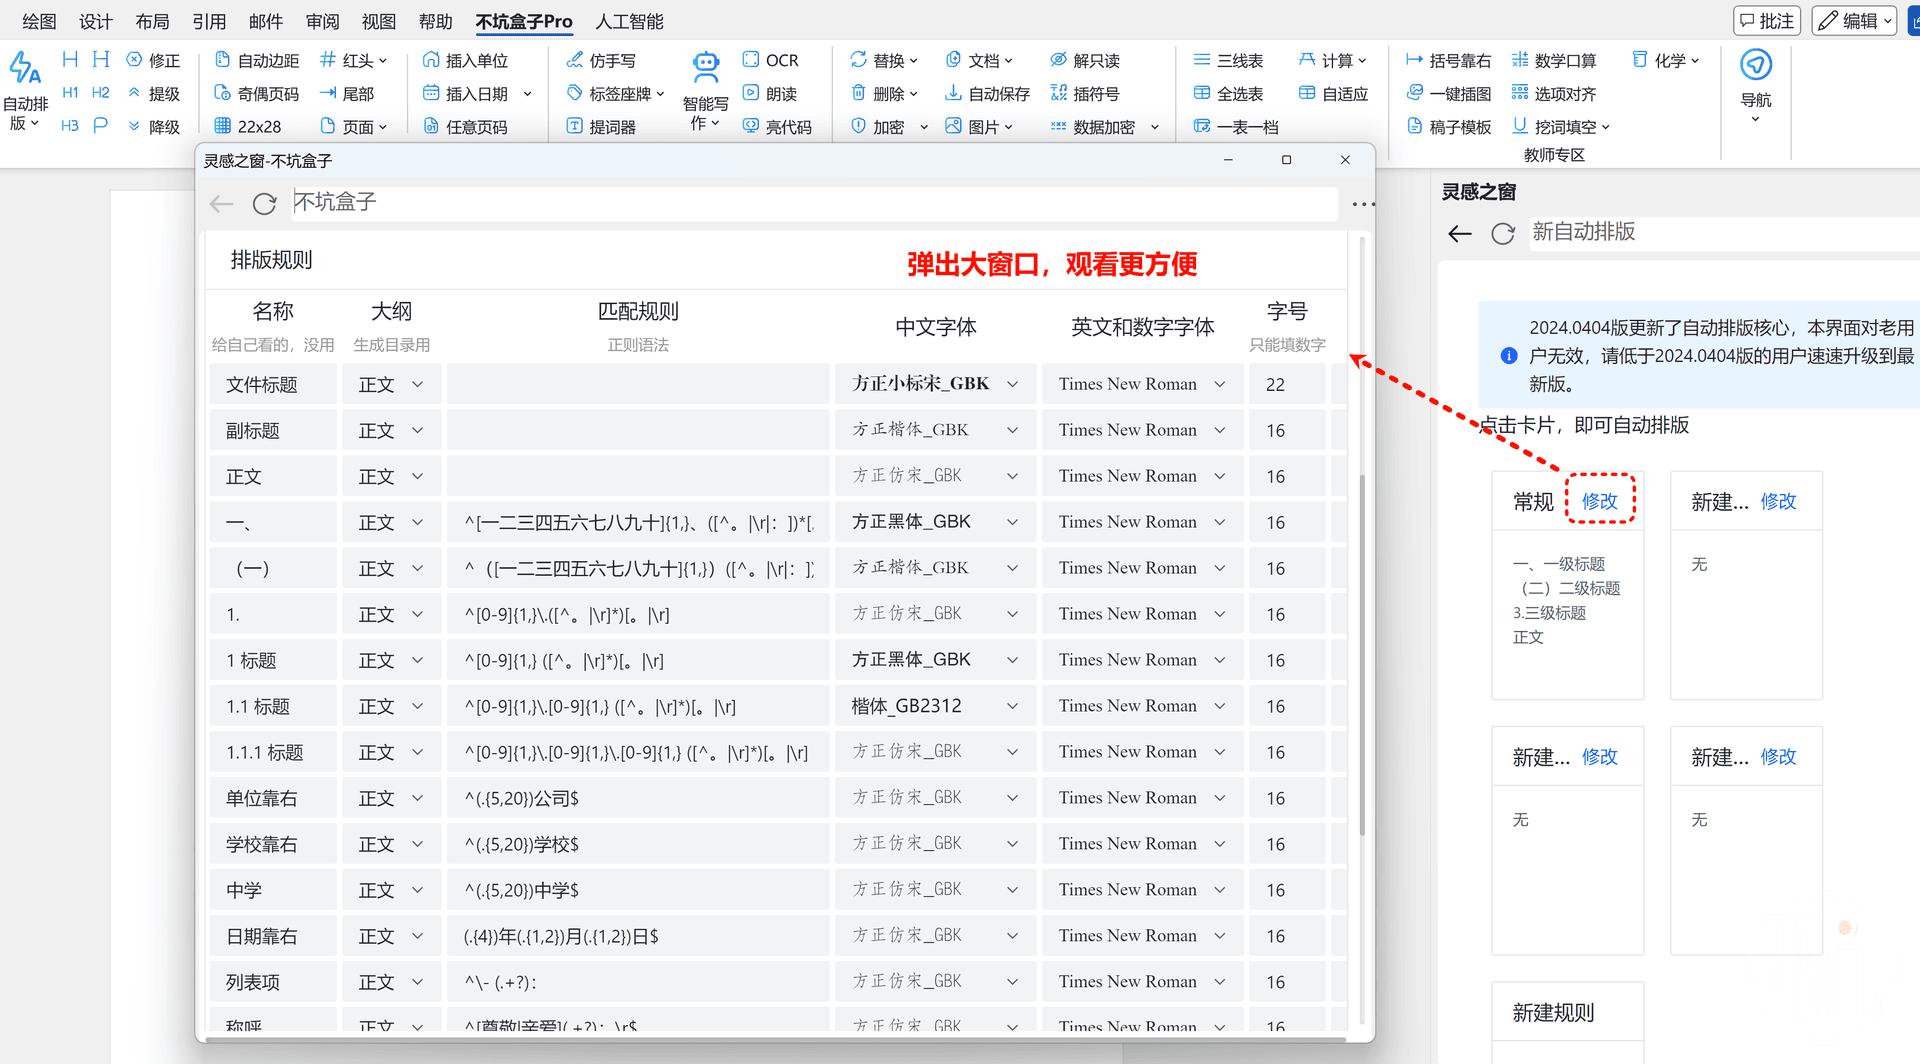Click the 批注 button at top right
This screenshot has height=1064, width=1920.
click(x=1767, y=21)
